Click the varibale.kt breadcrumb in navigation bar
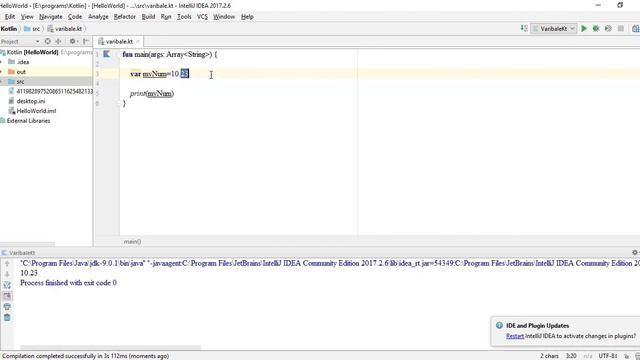The width and height of the screenshot is (640, 360). 64,29
